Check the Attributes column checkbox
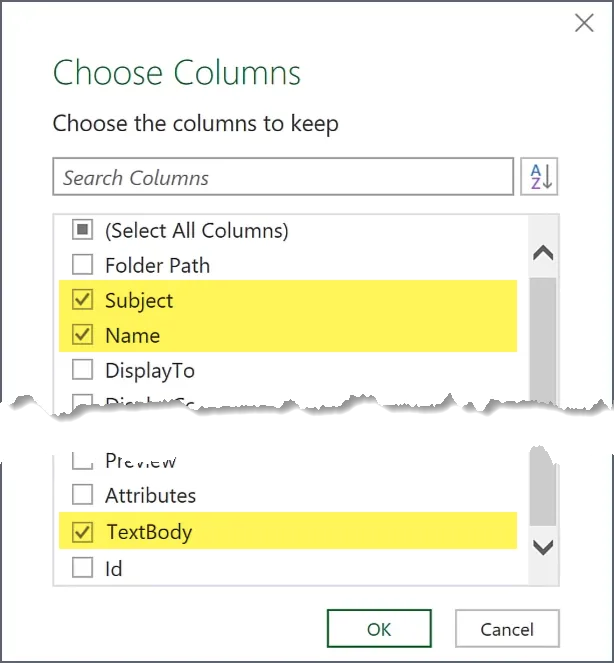The image size is (614, 663). [83, 495]
